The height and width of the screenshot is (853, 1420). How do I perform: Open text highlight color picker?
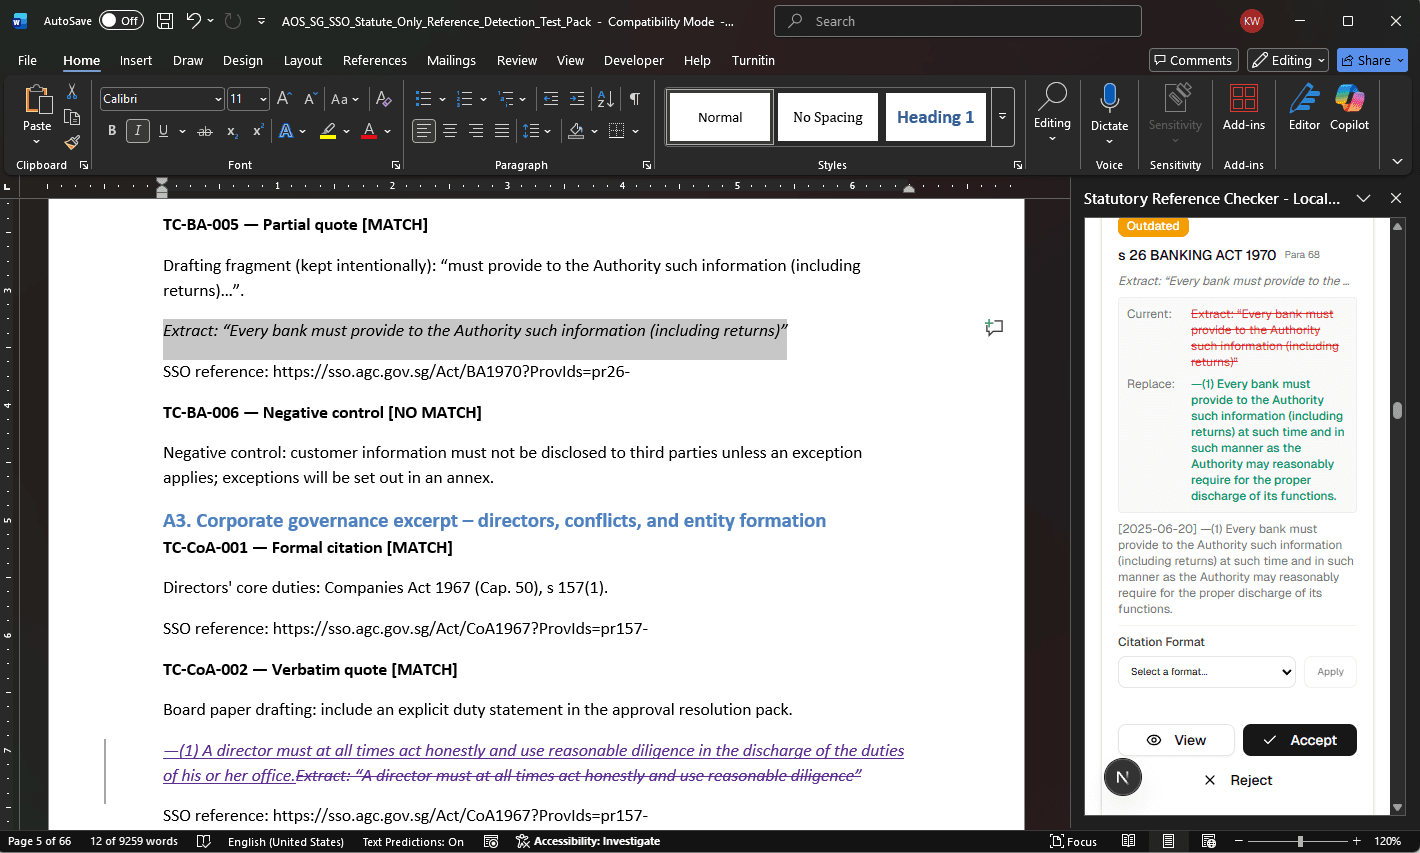(347, 131)
